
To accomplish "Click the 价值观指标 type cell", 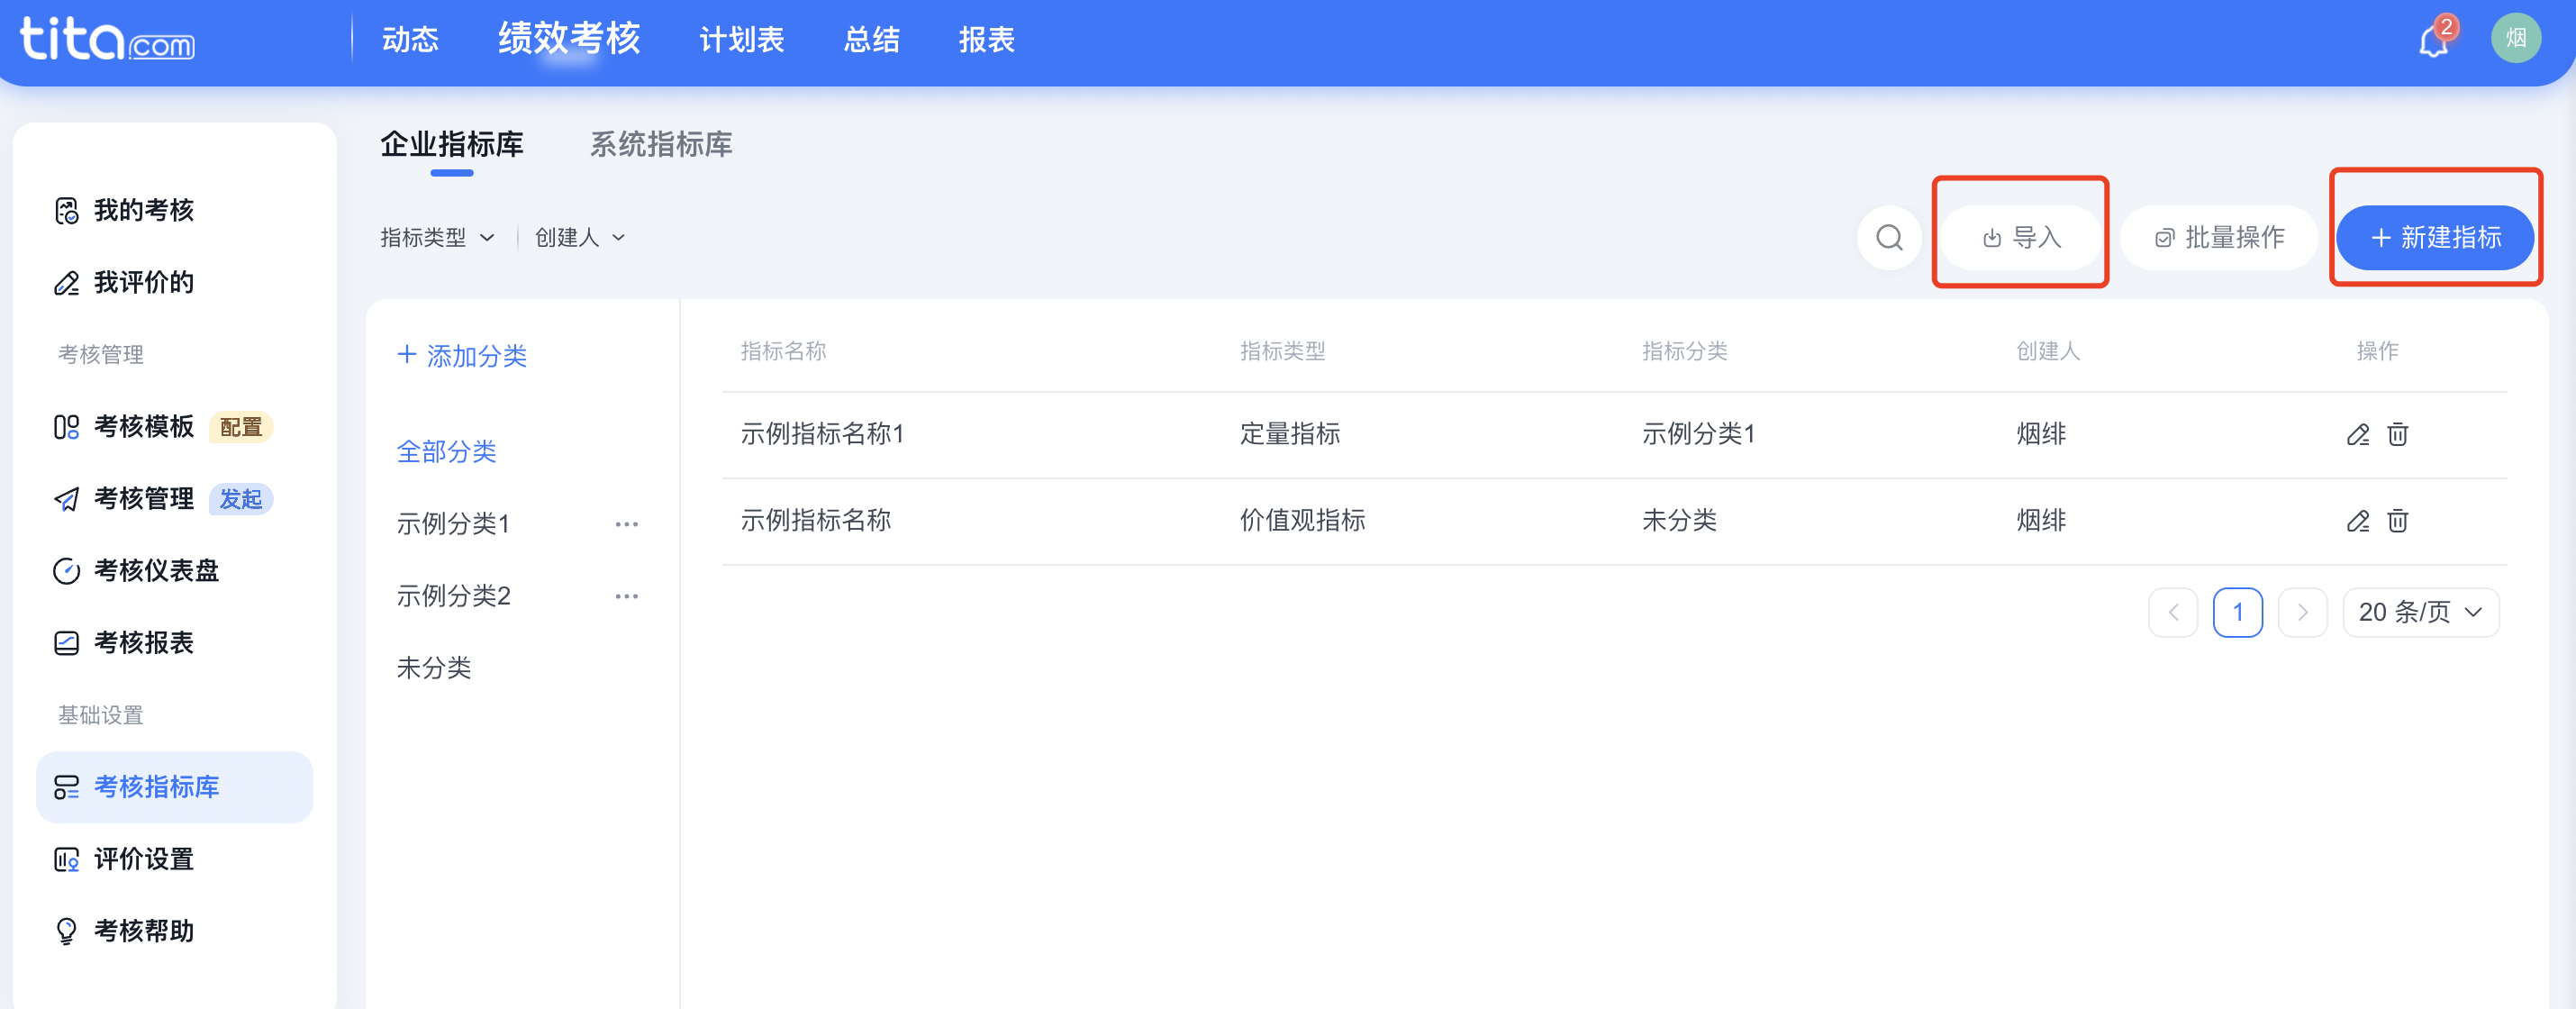I will (1302, 521).
